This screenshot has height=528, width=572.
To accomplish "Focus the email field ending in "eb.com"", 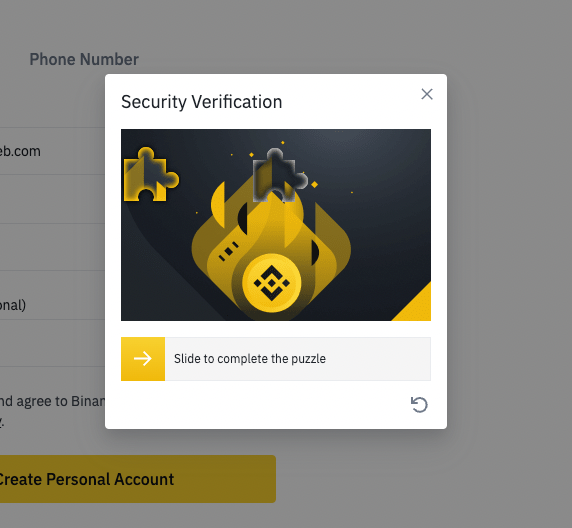I will pyautogui.click(x=52, y=151).
